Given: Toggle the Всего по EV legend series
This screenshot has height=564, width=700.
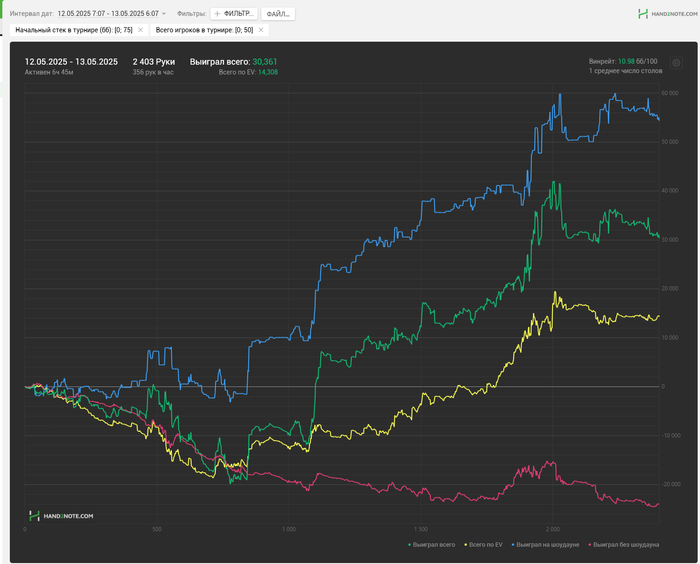Looking at the screenshot, I should (483, 544).
